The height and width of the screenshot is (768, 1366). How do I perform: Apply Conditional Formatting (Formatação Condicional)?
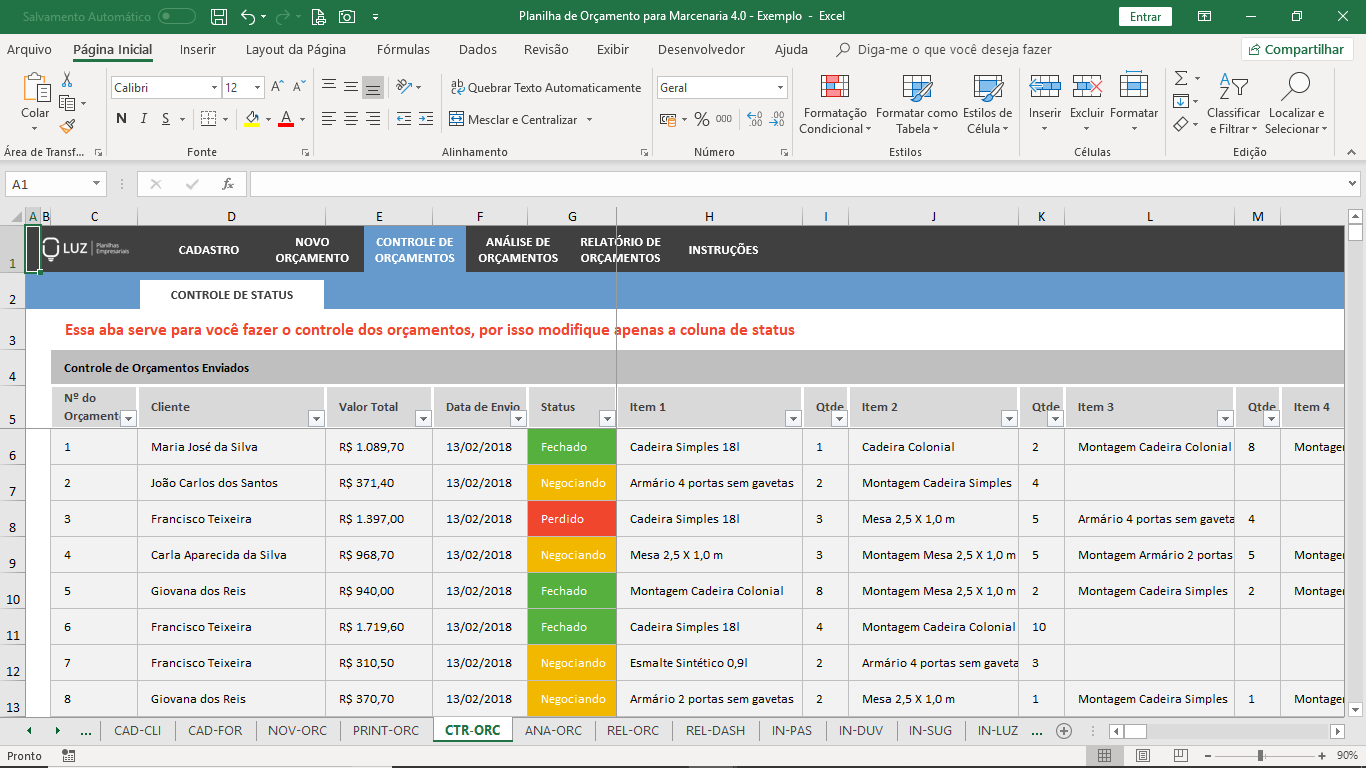(x=835, y=105)
